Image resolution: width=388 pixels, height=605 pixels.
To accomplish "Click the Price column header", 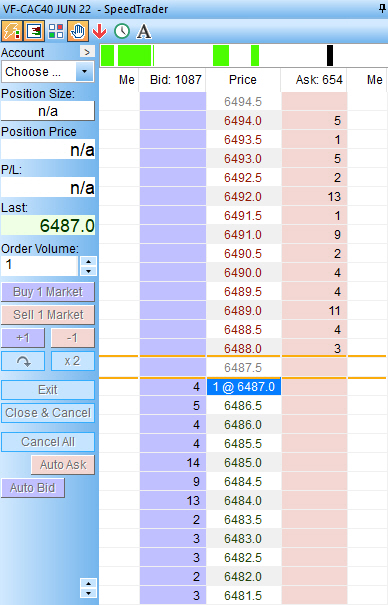I will click(243, 80).
